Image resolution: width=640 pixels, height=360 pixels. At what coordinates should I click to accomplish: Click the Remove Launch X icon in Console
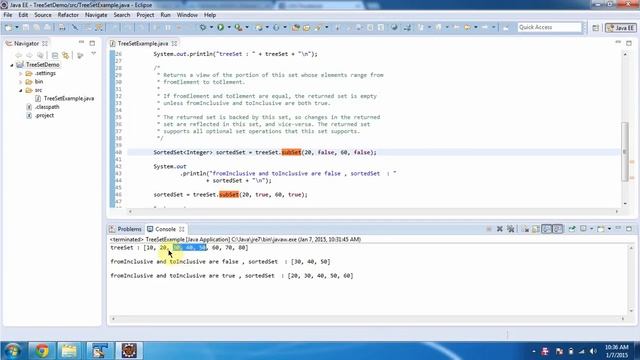[x=500, y=229]
